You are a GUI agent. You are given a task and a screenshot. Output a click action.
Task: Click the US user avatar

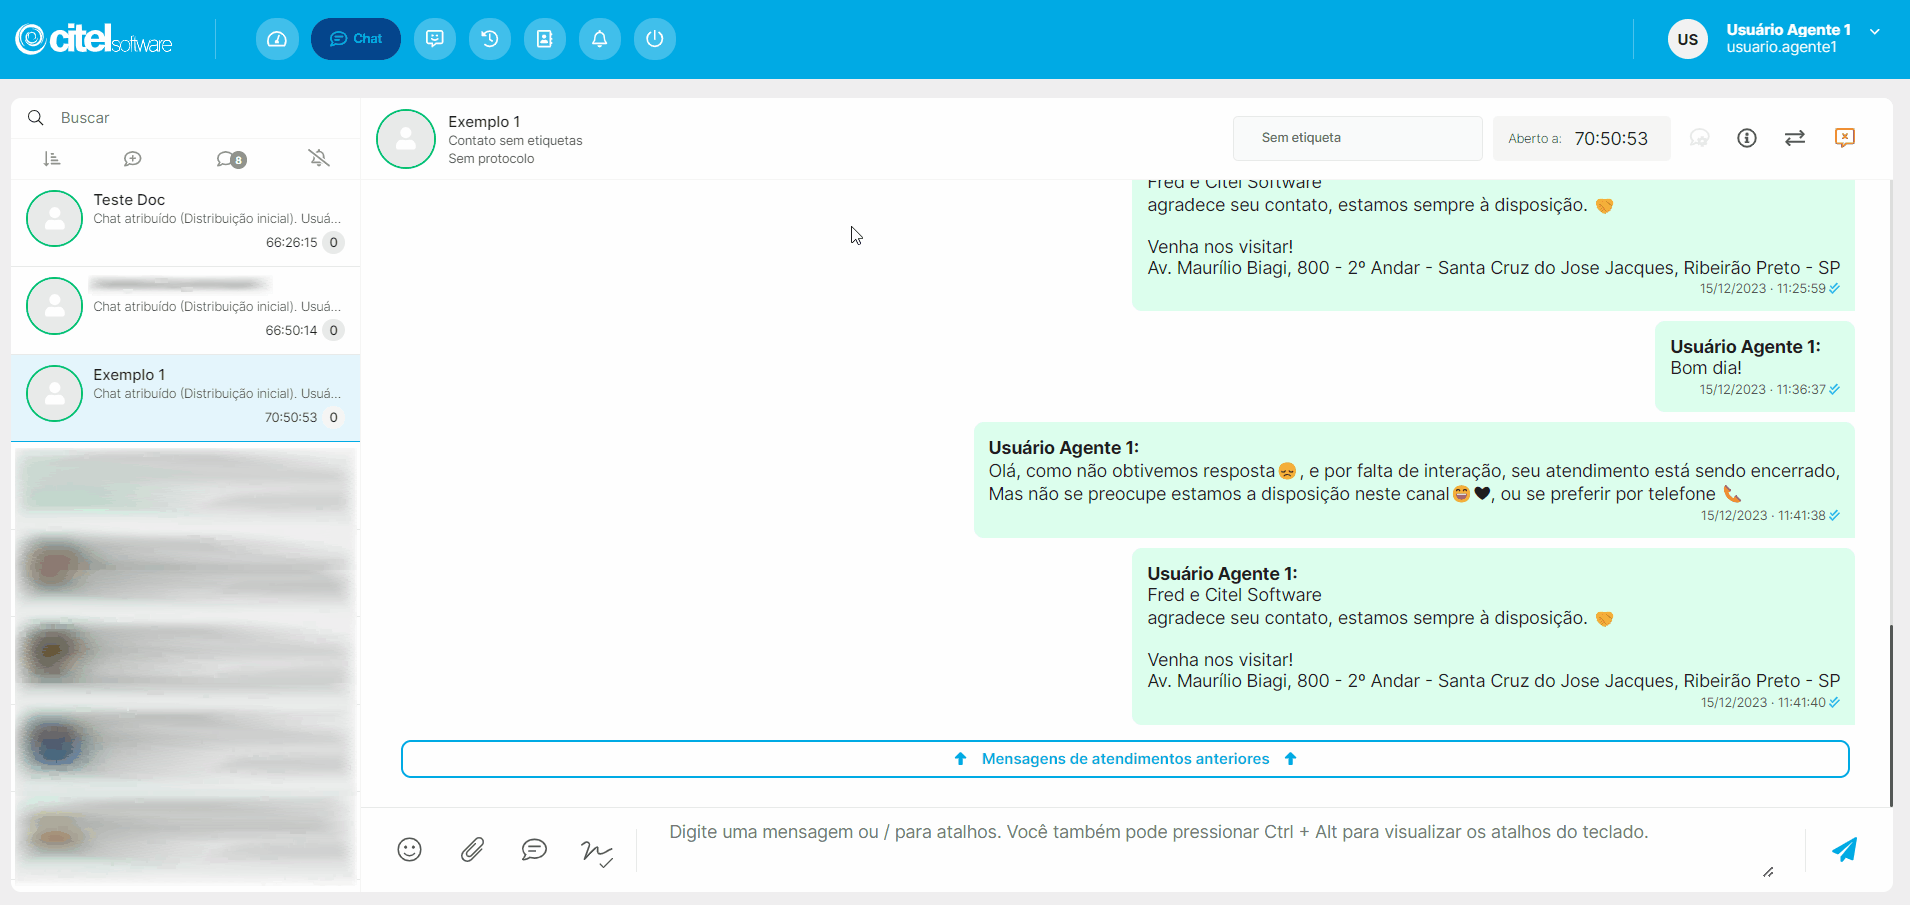(x=1688, y=39)
